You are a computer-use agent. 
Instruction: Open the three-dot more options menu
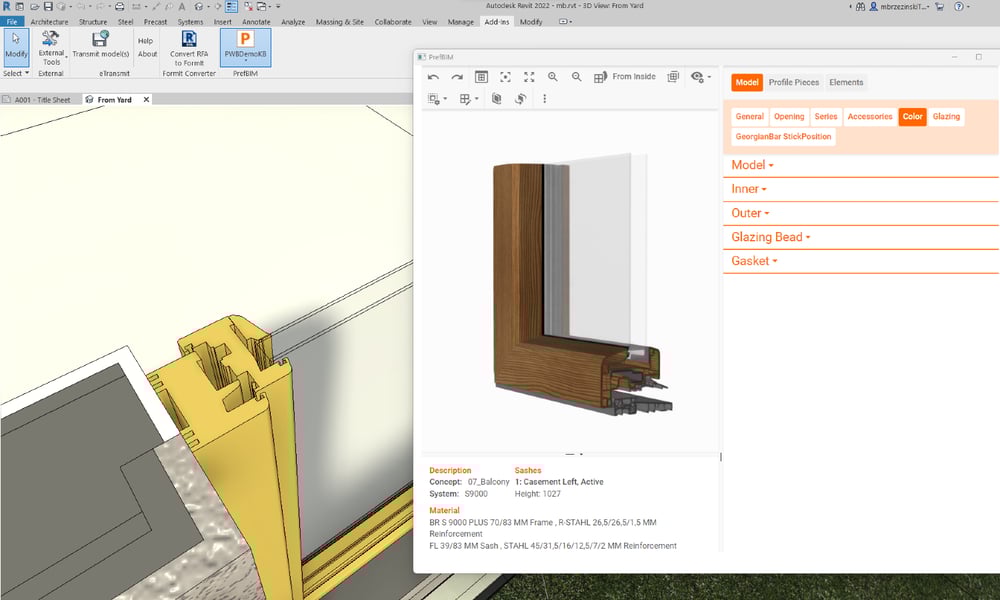(544, 99)
